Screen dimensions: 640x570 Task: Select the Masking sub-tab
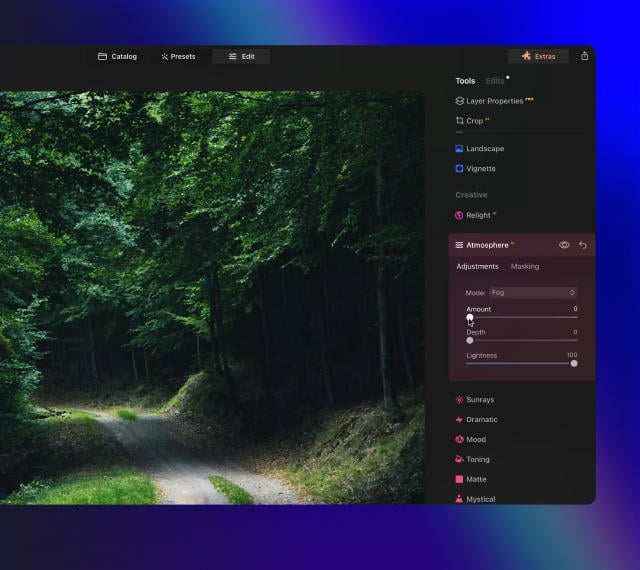[x=524, y=266]
